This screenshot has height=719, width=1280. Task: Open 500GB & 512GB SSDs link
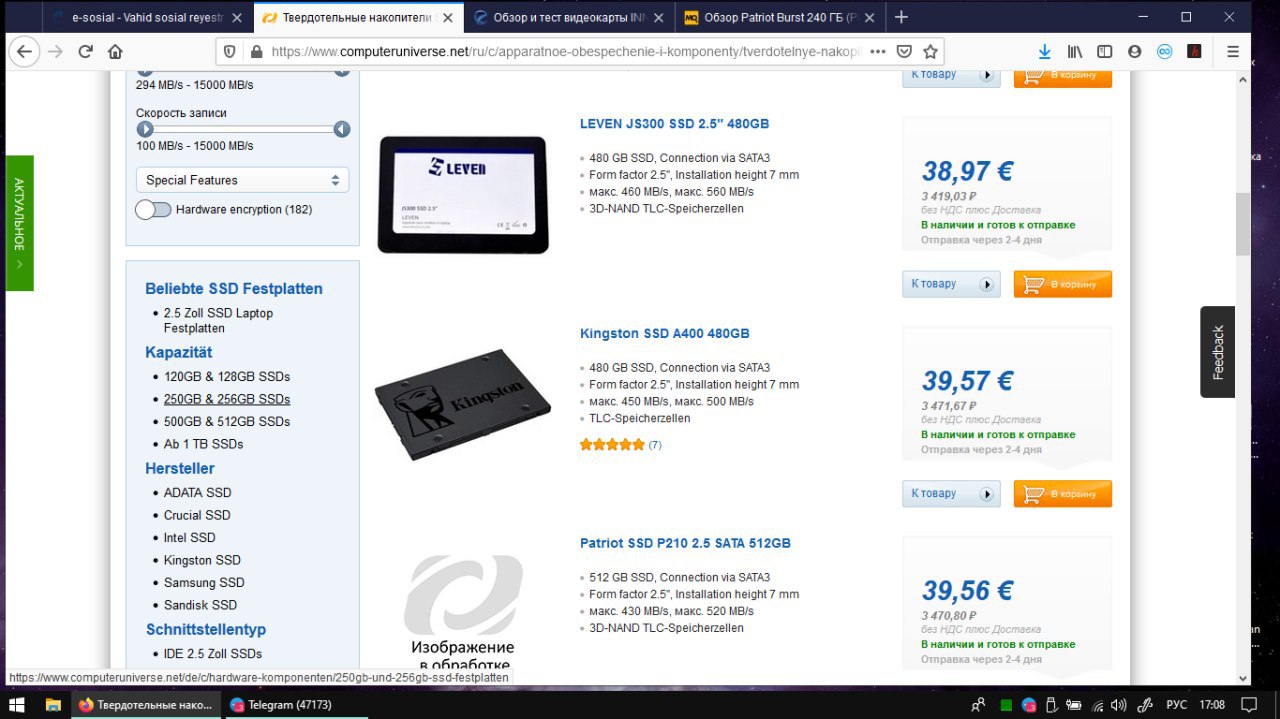point(227,422)
